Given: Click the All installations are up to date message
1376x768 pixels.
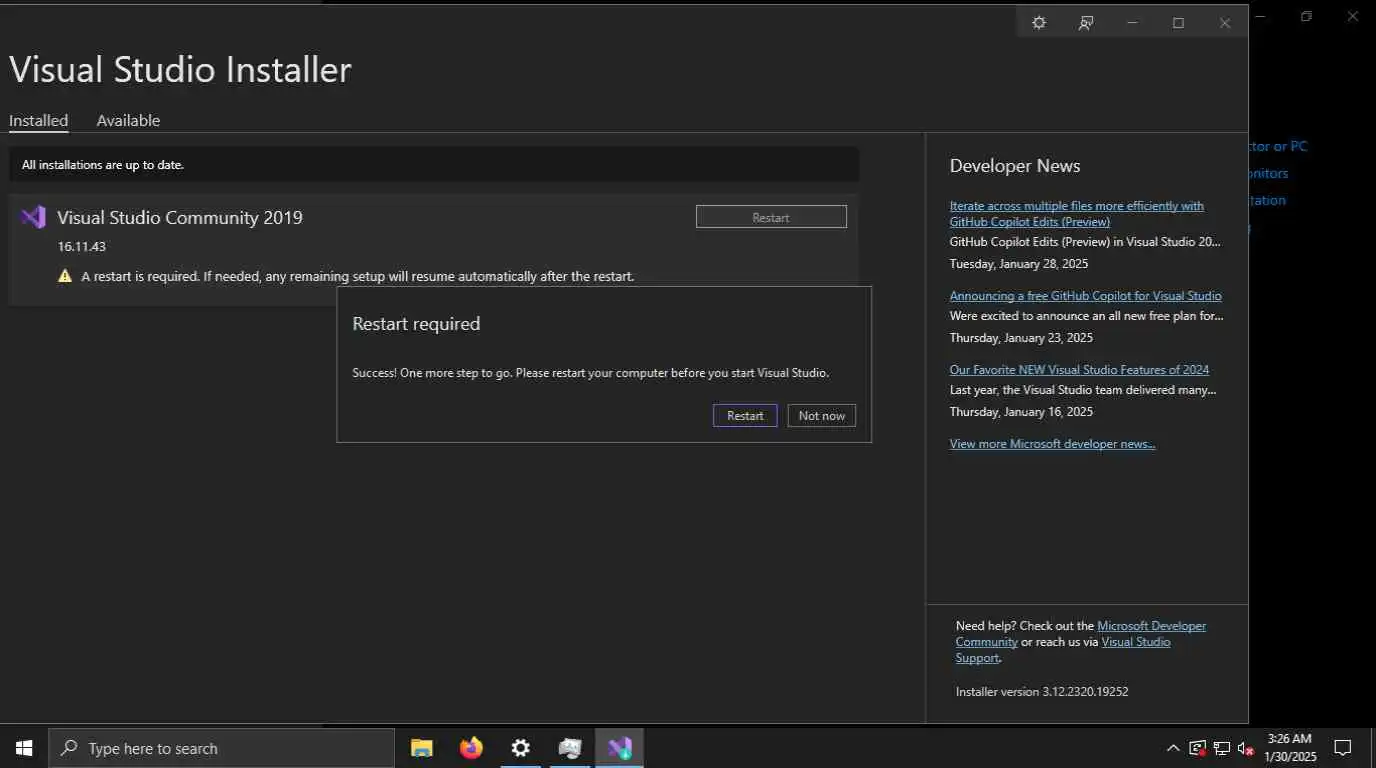Looking at the screenshot, I should [x=103, y=165].
